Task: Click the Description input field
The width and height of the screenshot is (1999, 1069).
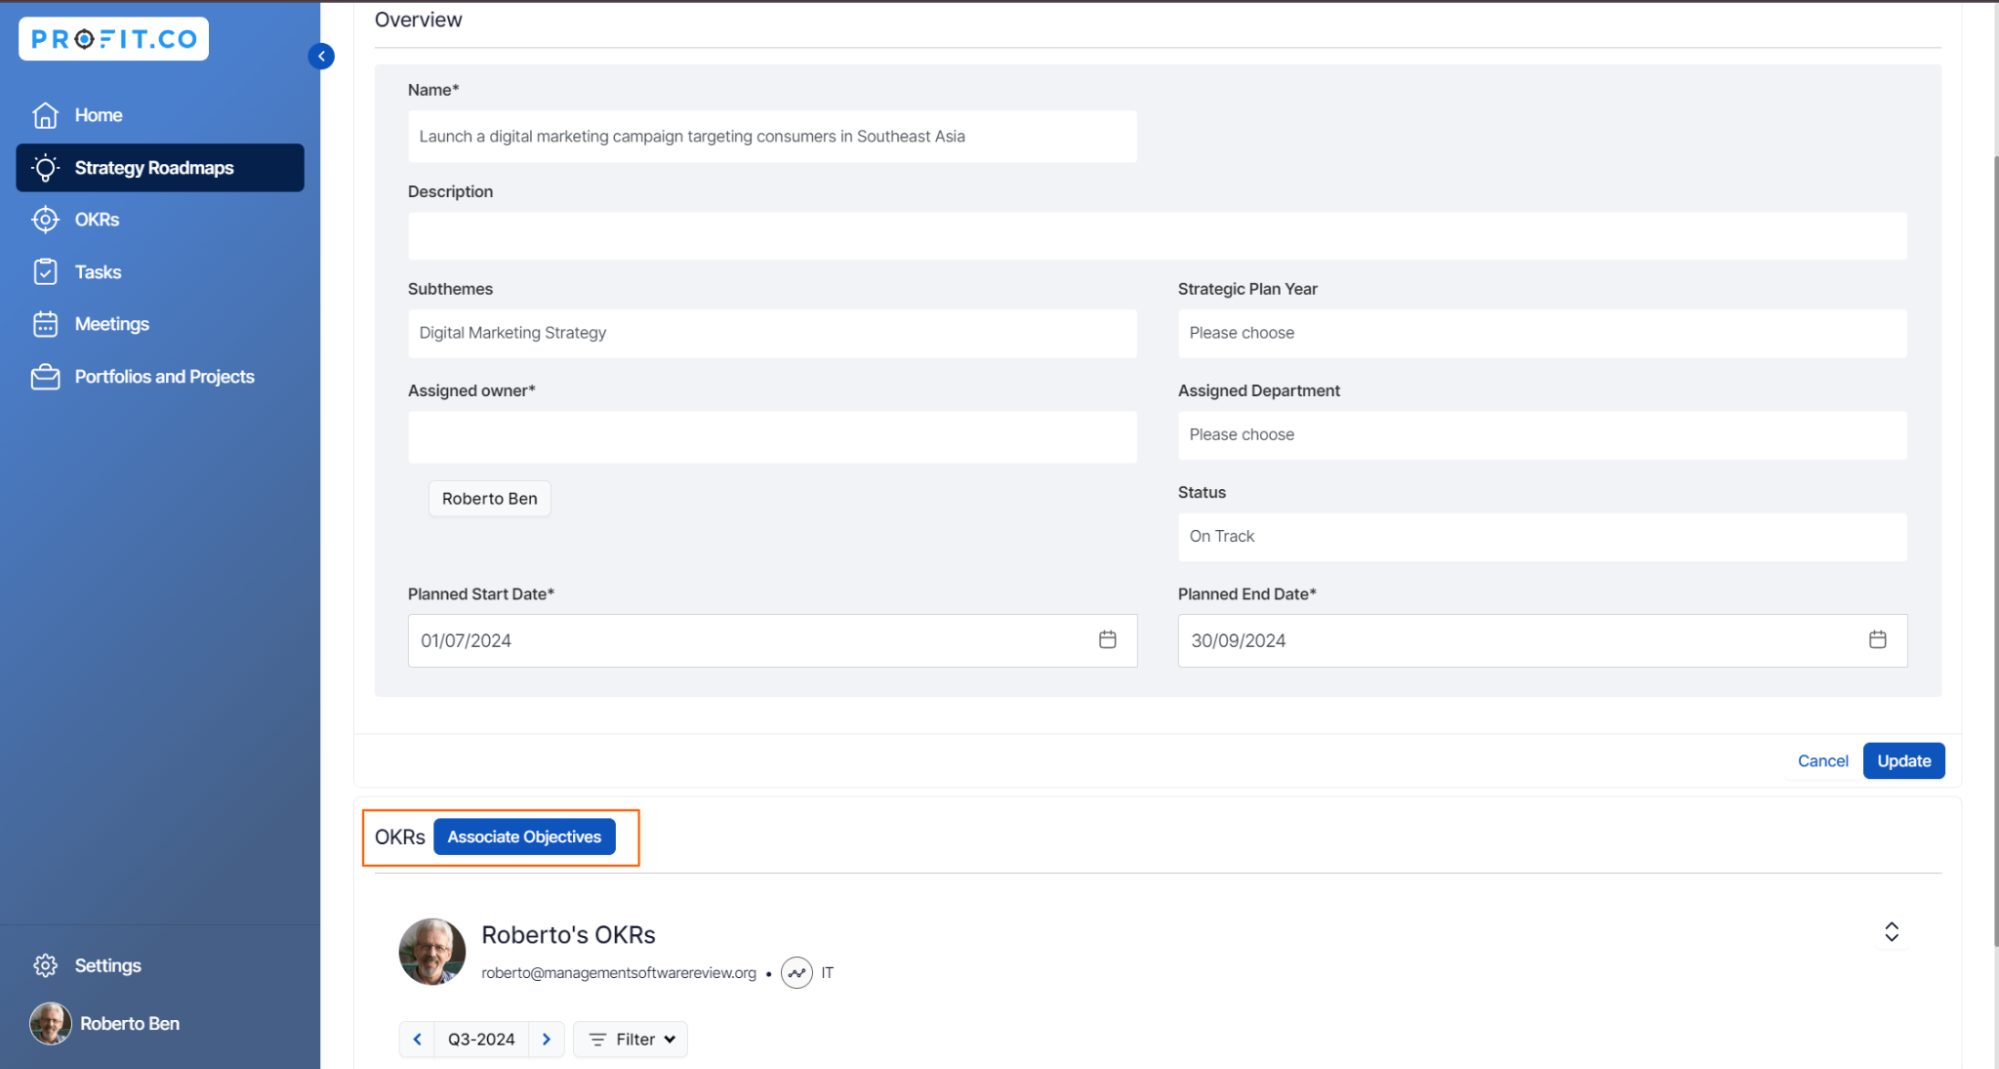Action: click(x=1156, y=236)
